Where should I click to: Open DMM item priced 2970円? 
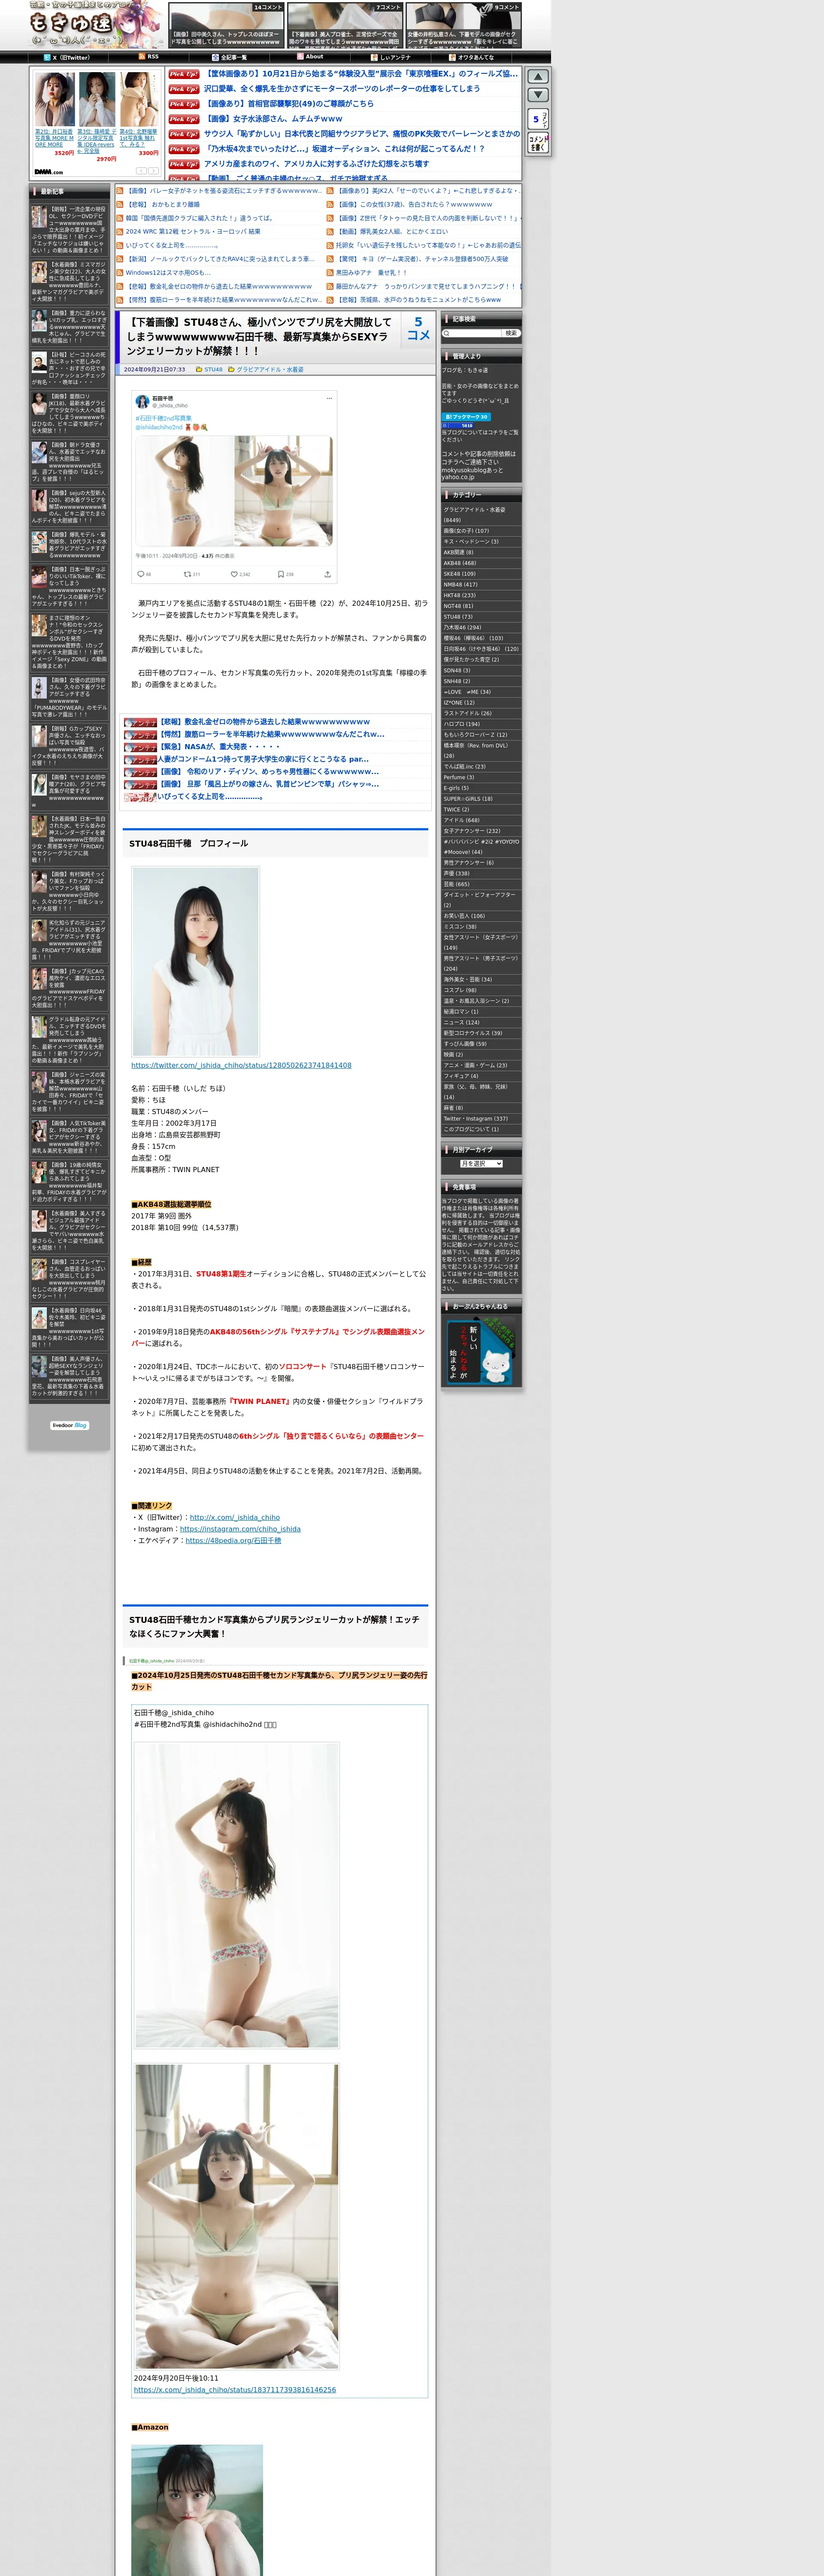click(96, 116)
